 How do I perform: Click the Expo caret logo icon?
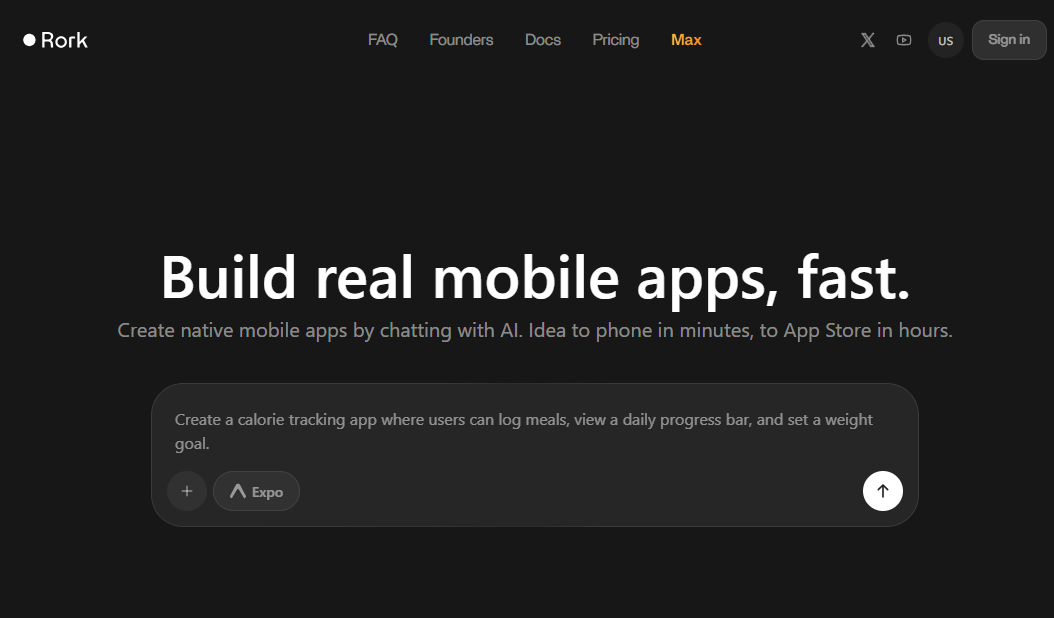(x=237, y=492)
